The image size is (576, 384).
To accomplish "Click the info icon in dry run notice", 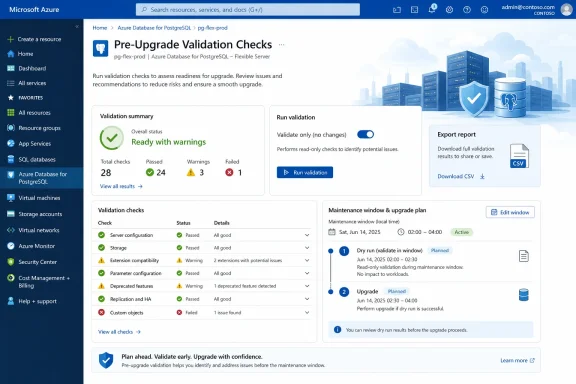I will click(337, 330).
